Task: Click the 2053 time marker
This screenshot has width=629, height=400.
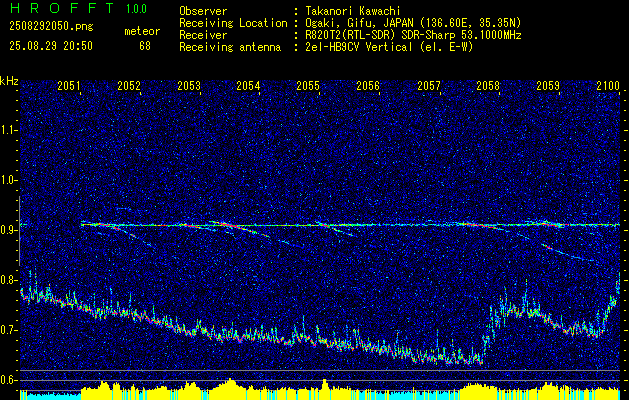Action: pos(189,86)
